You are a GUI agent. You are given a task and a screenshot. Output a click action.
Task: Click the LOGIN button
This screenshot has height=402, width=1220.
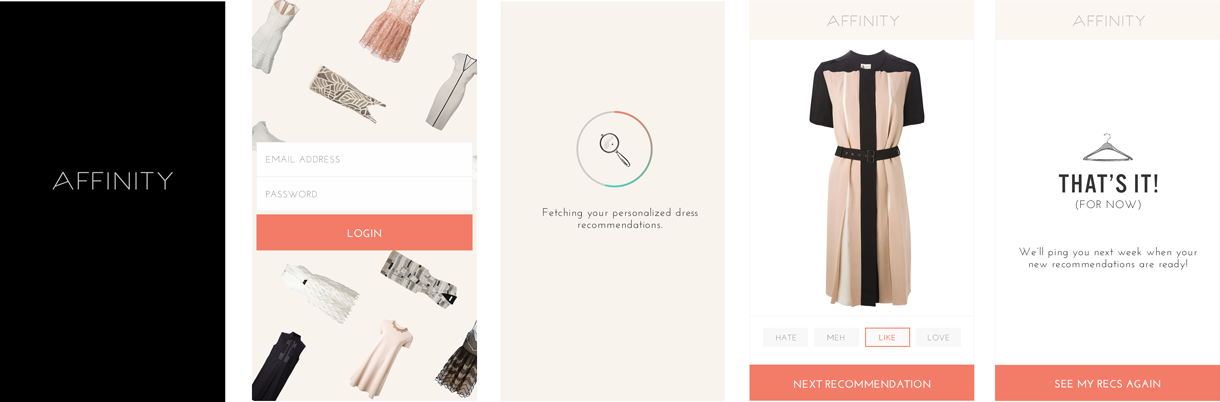[x=364, y=233]
